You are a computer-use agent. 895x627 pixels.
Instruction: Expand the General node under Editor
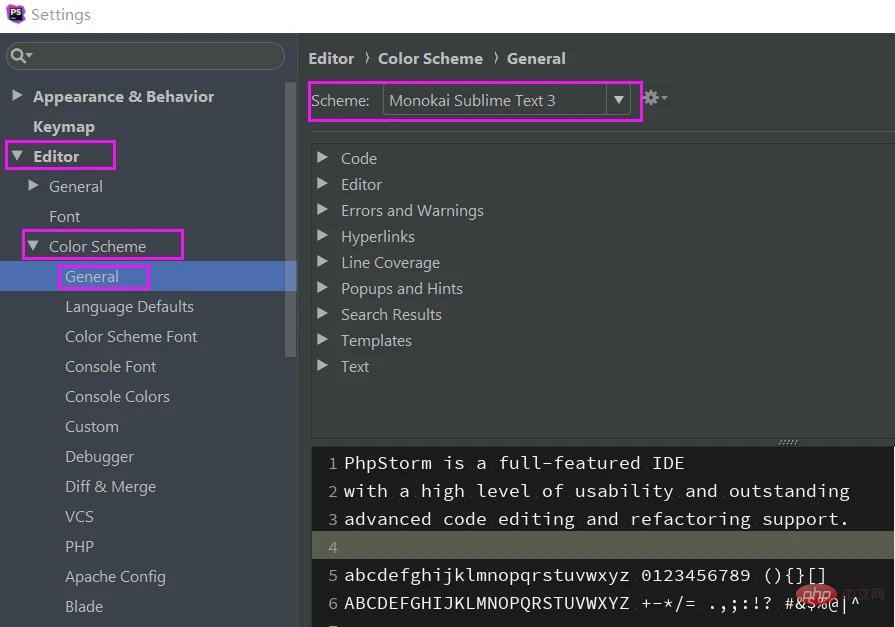coord(34,186)
